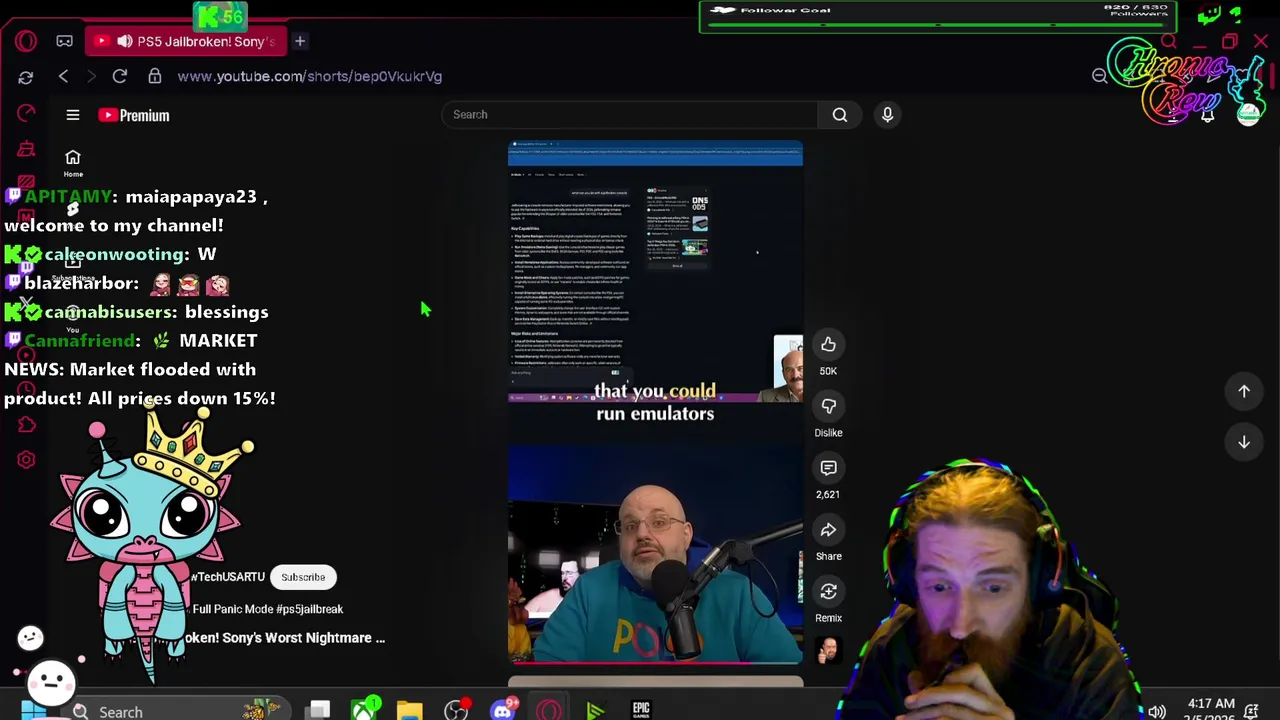Open a new browser tab
This screenshot has height=720, width=1280.
point(299,41)
